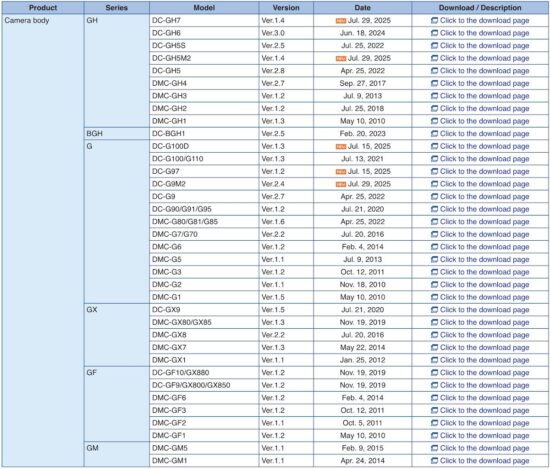The image size is (550, 470).
Task: Go to download page for DMC-G2
Action: [484, 285]
